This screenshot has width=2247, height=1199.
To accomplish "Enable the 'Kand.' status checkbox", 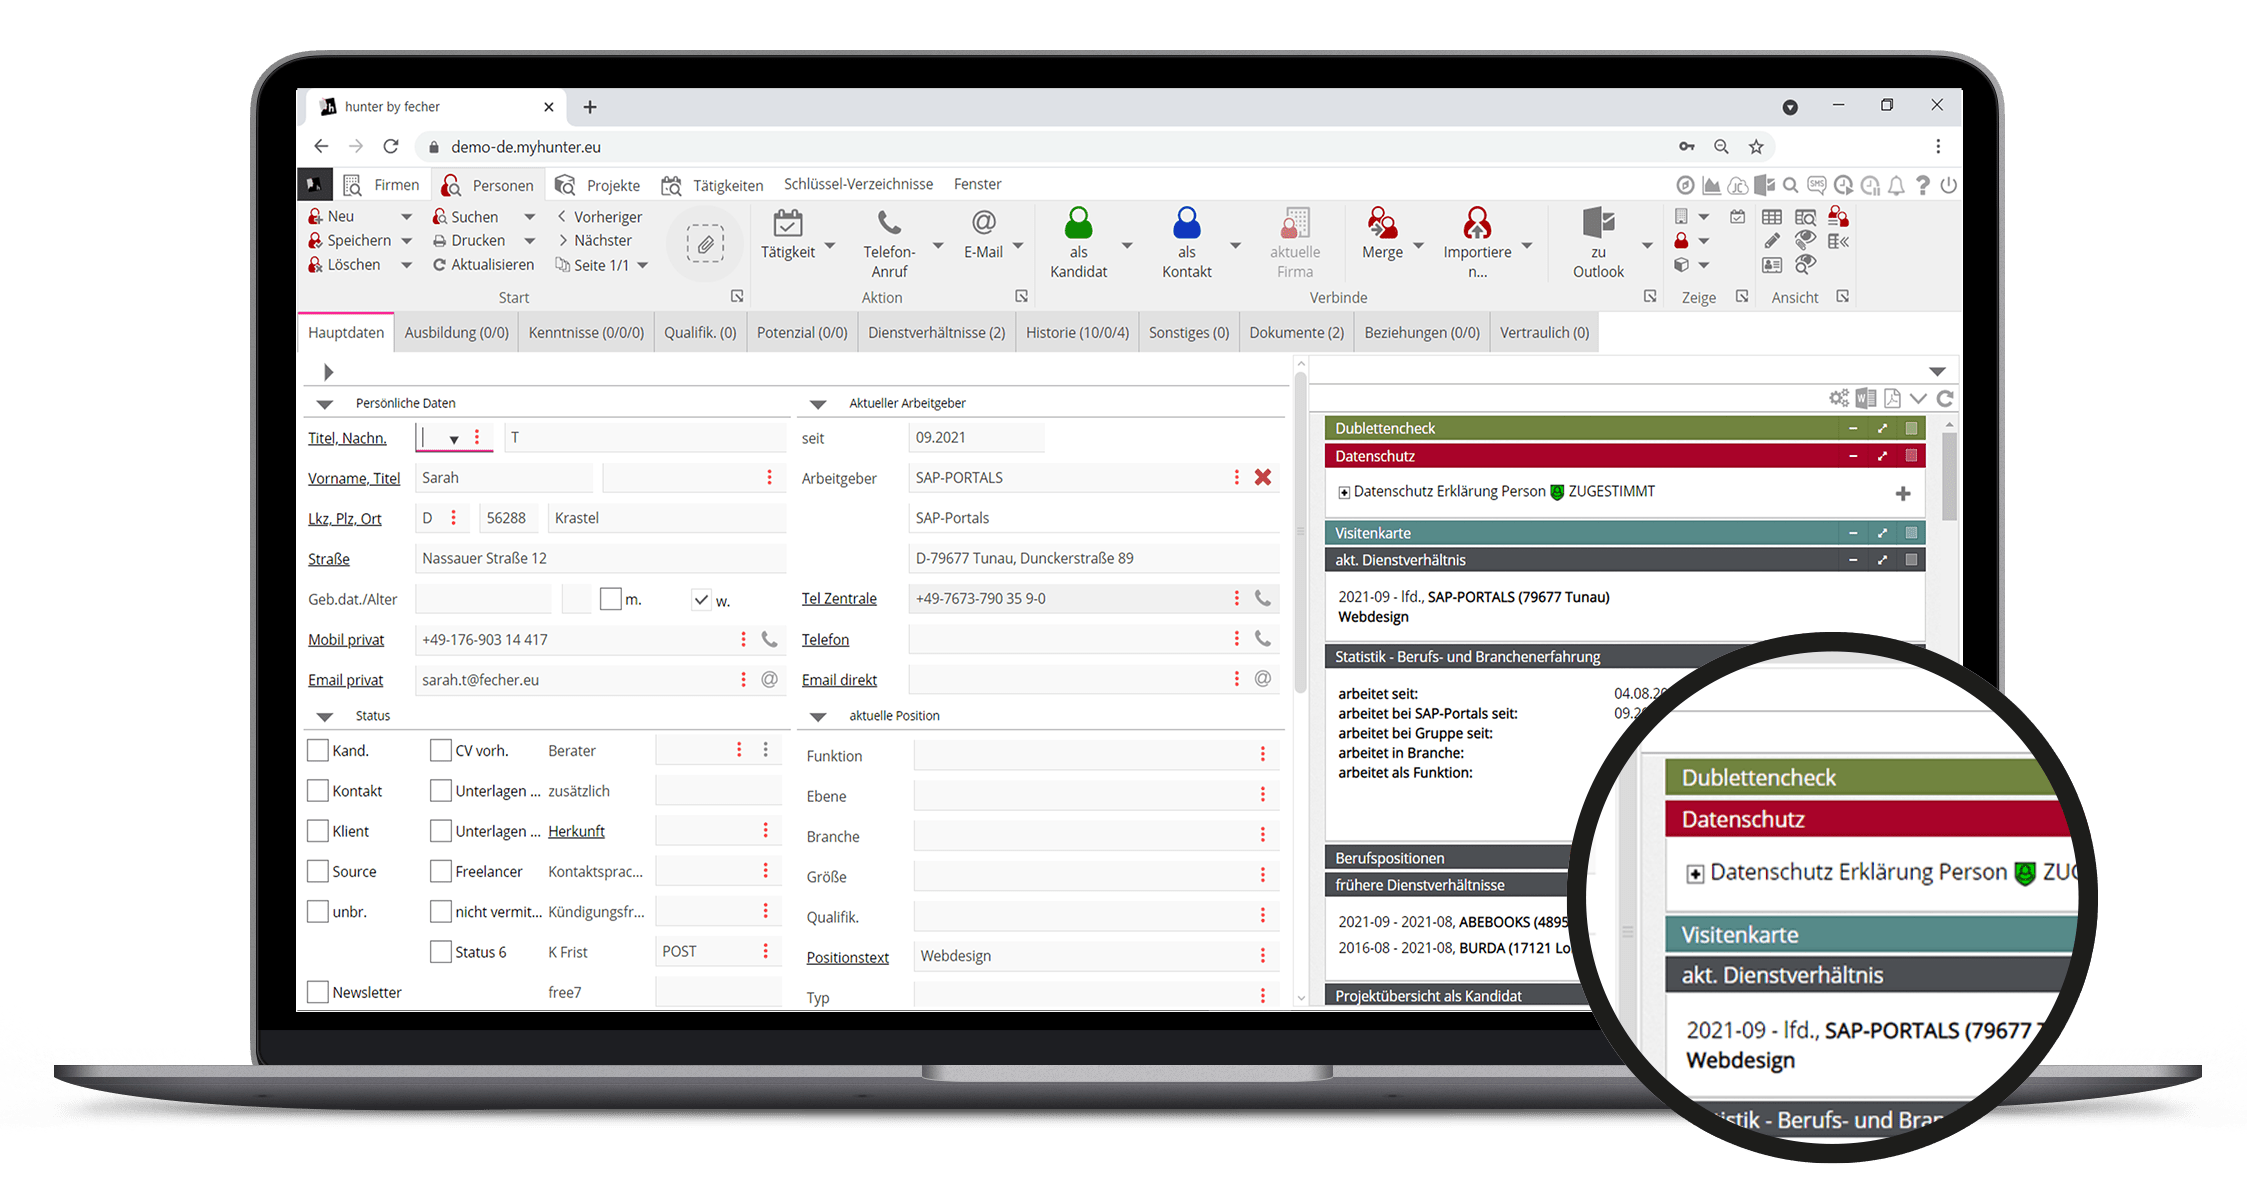I will click(x=318, y=749).
